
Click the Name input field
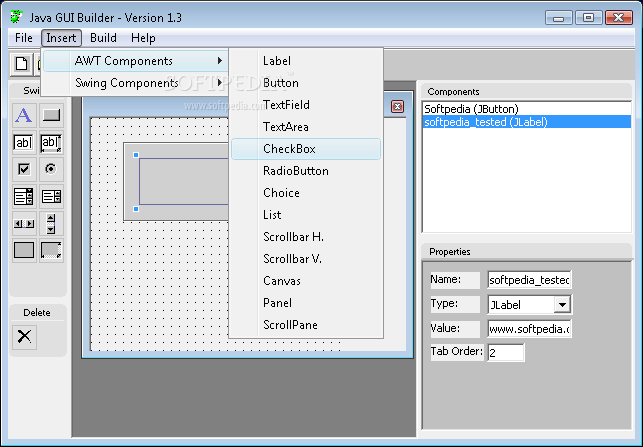(529, 280)
